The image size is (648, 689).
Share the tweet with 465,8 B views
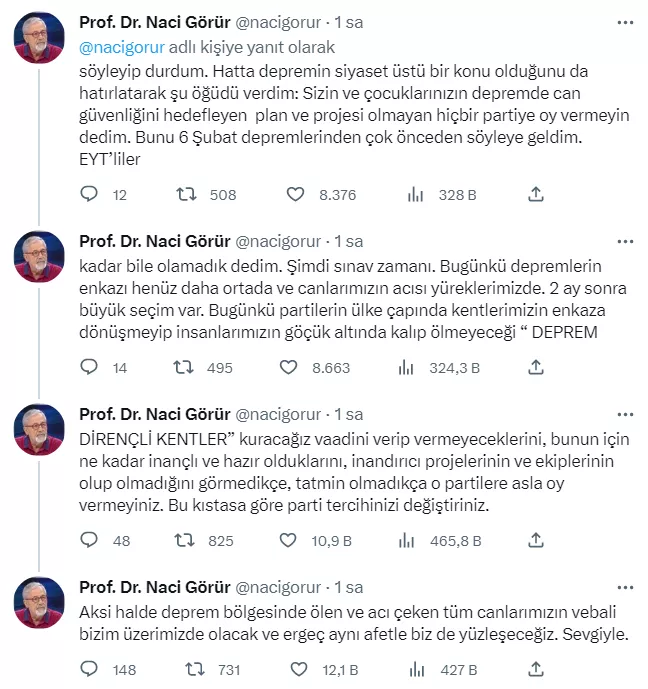click(x=535, y=541)
